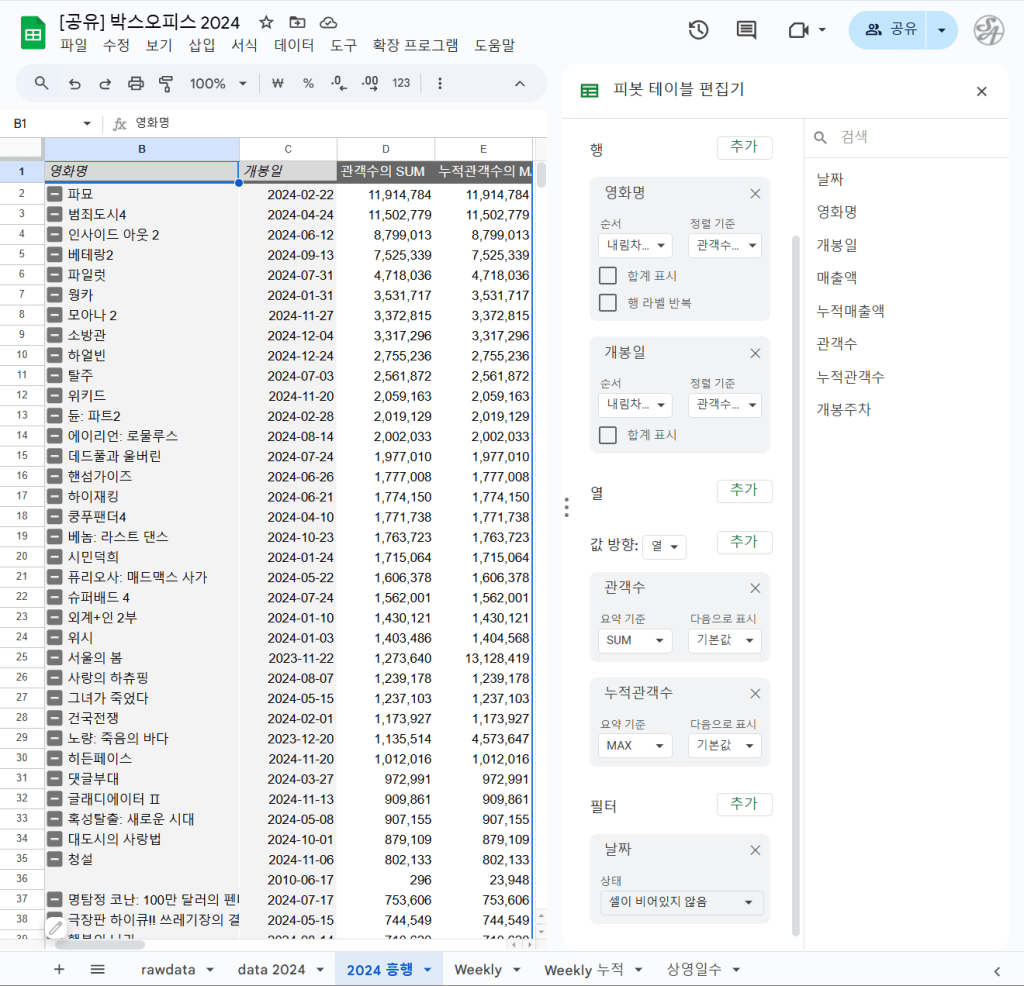Open the 100% zoom dropdown

[217, 84]
